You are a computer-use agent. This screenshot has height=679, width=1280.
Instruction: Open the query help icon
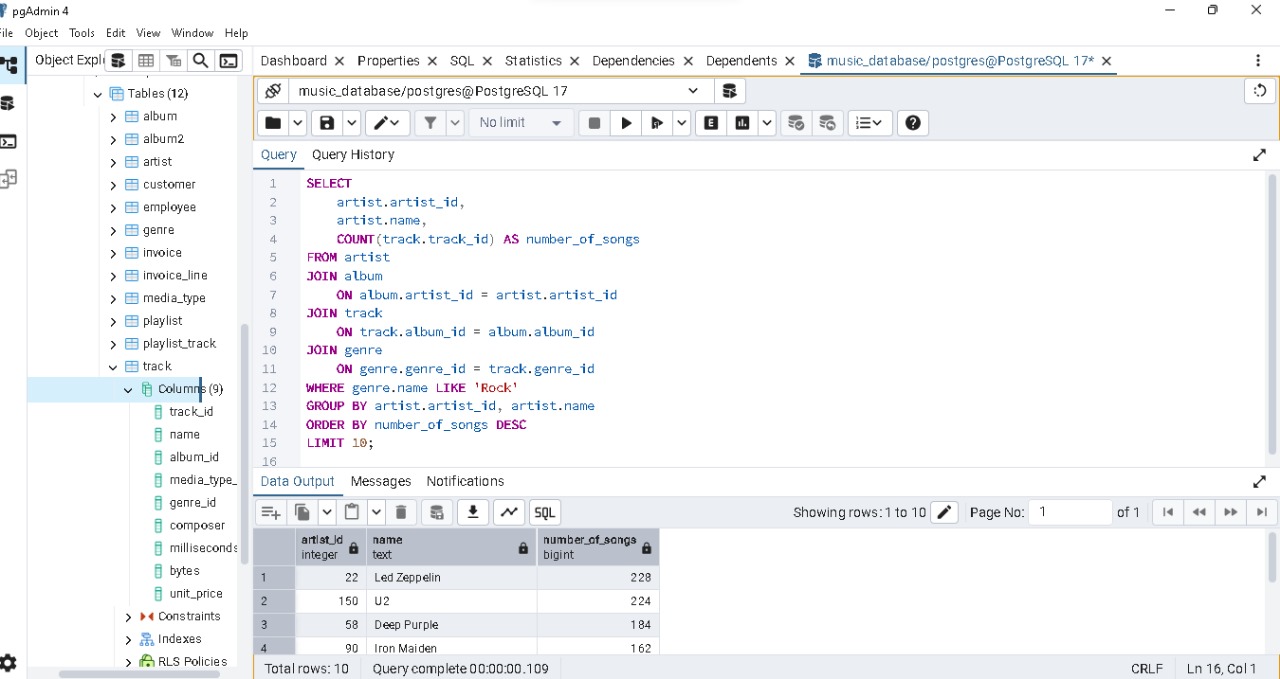pyautogui.click(x=912, y=123)
